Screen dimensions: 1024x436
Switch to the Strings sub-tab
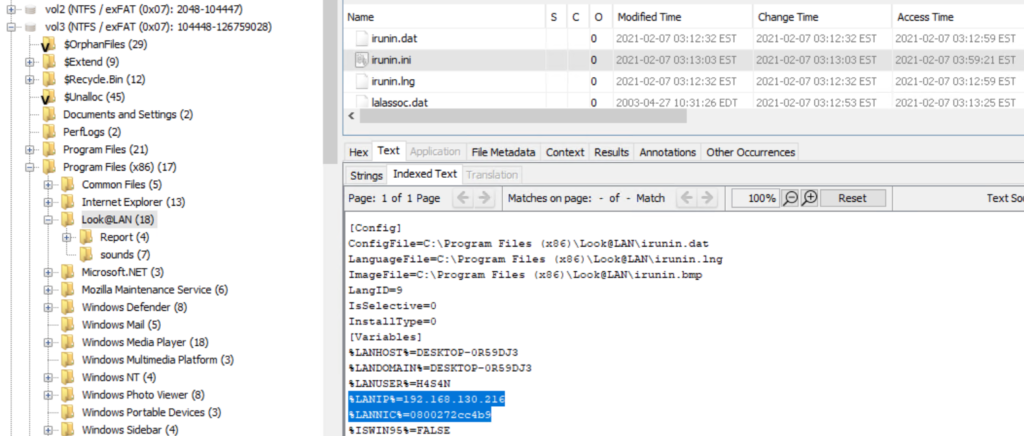[366, 175]
